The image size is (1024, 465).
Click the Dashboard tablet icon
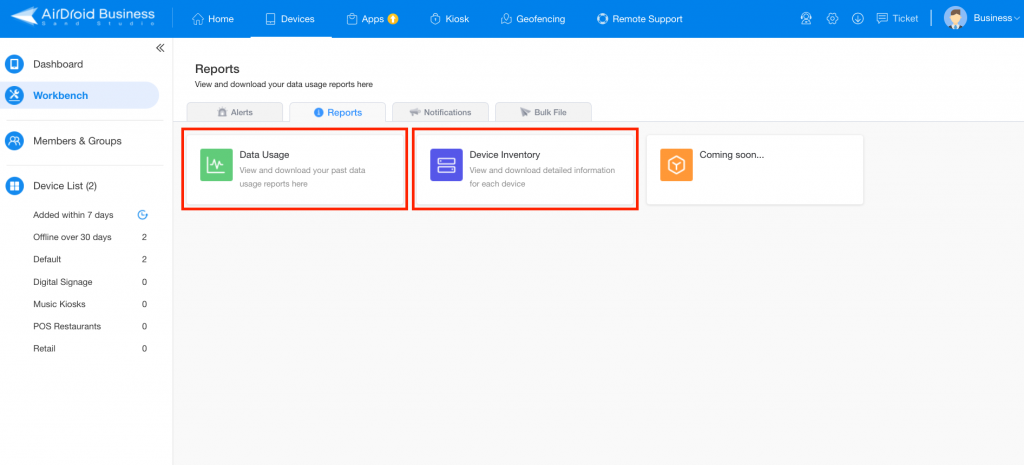(x=14, y=64)
